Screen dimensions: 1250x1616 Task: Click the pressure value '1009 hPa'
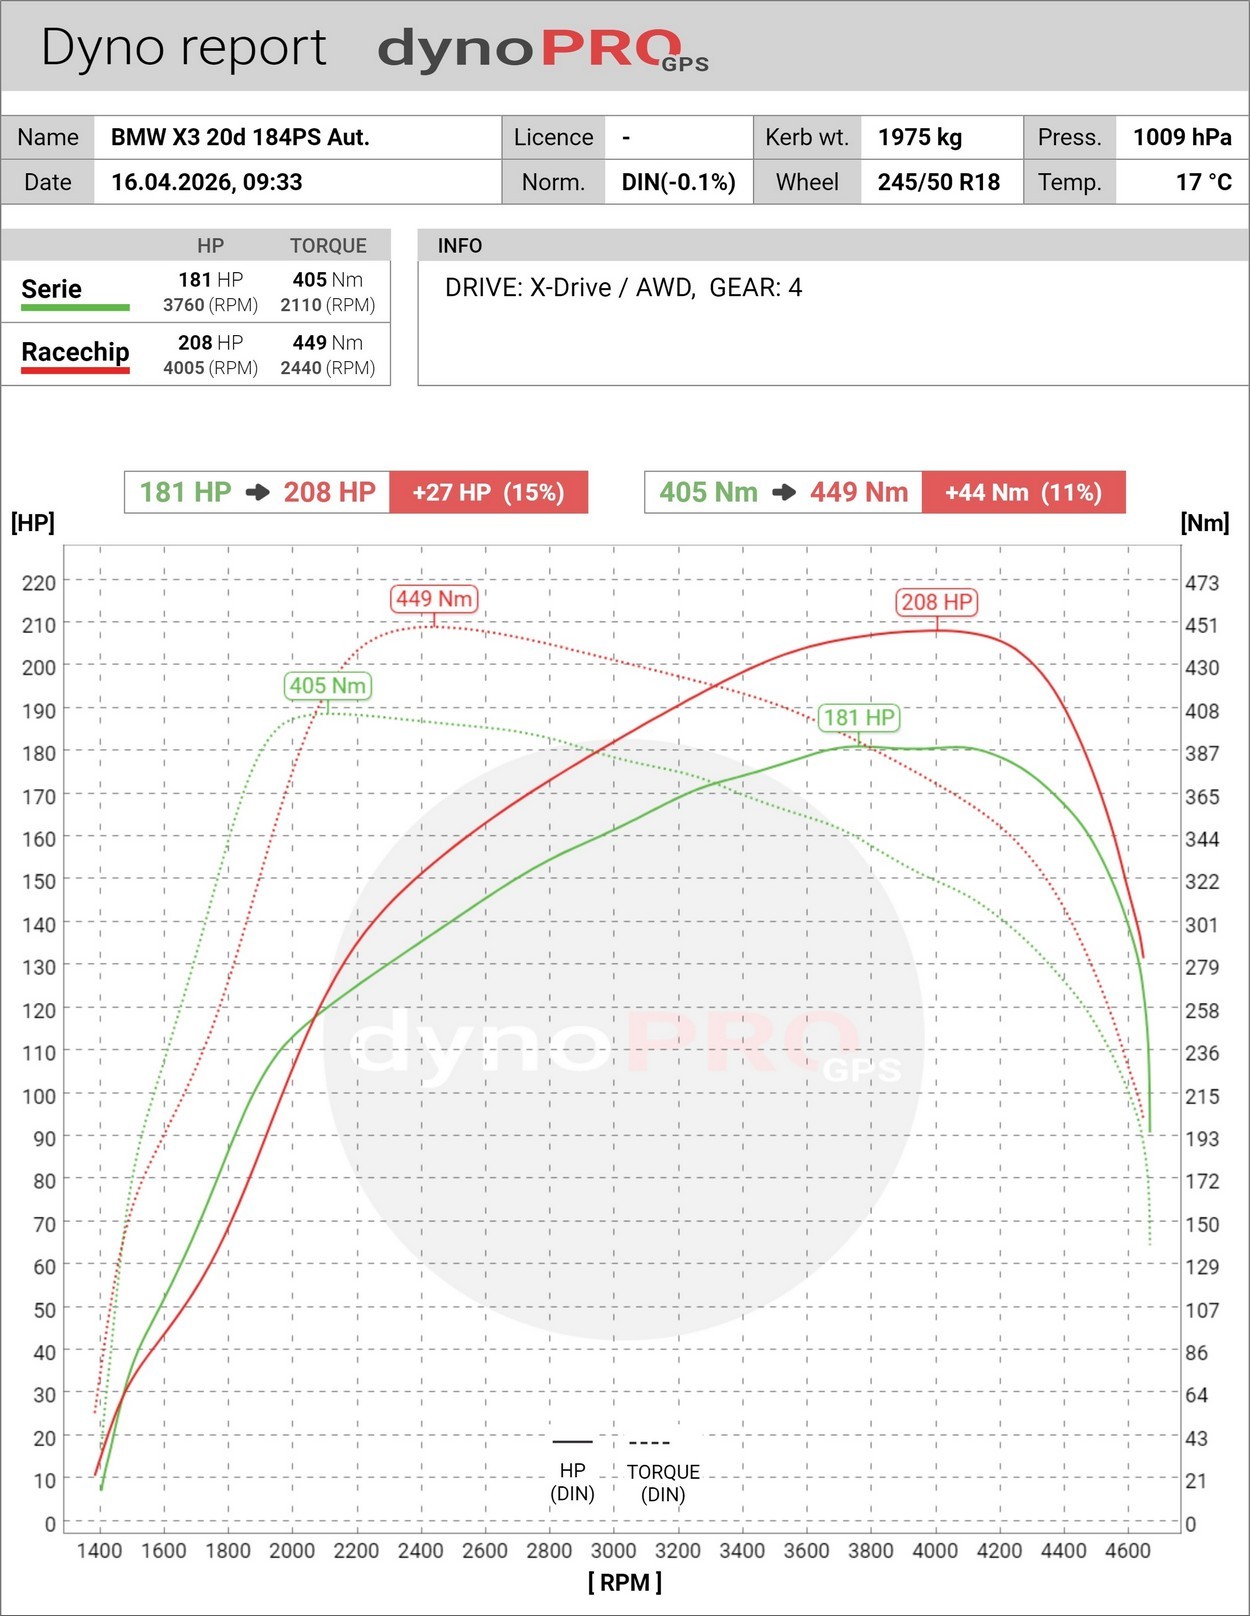point(1182,137)
